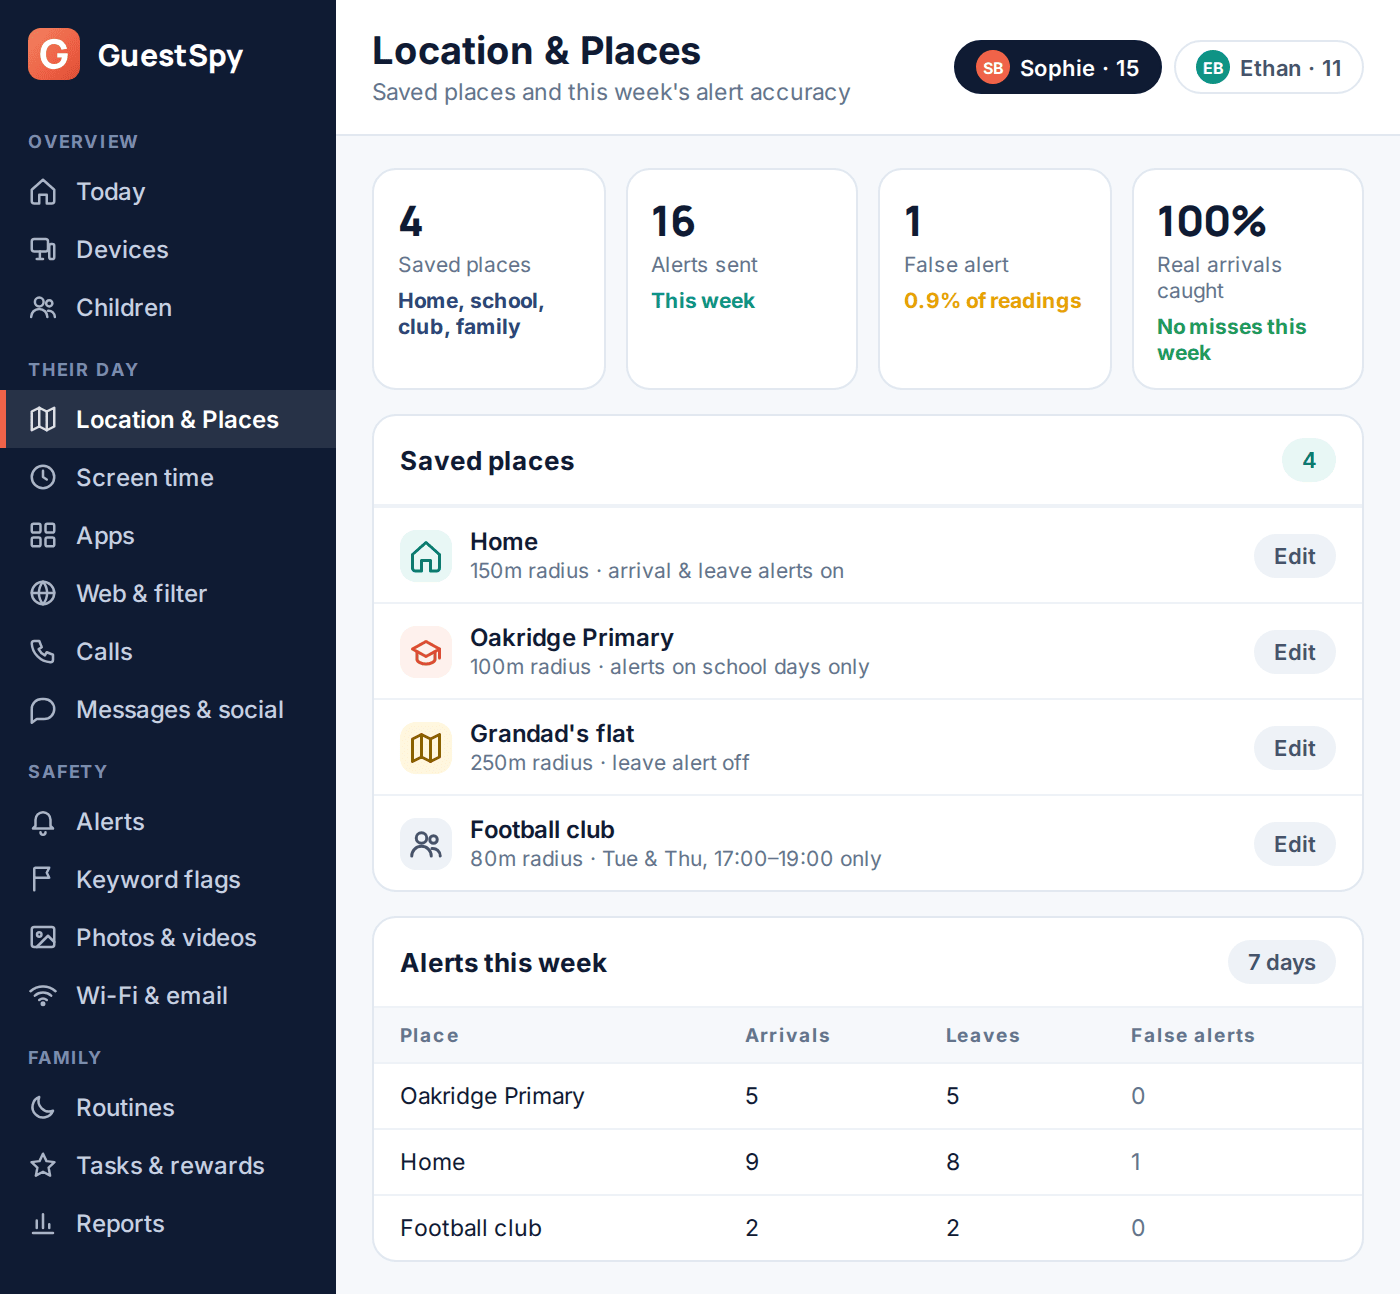
Task: Open the Reports page label
Action: pyautogui.click(x=120, y=1224)
